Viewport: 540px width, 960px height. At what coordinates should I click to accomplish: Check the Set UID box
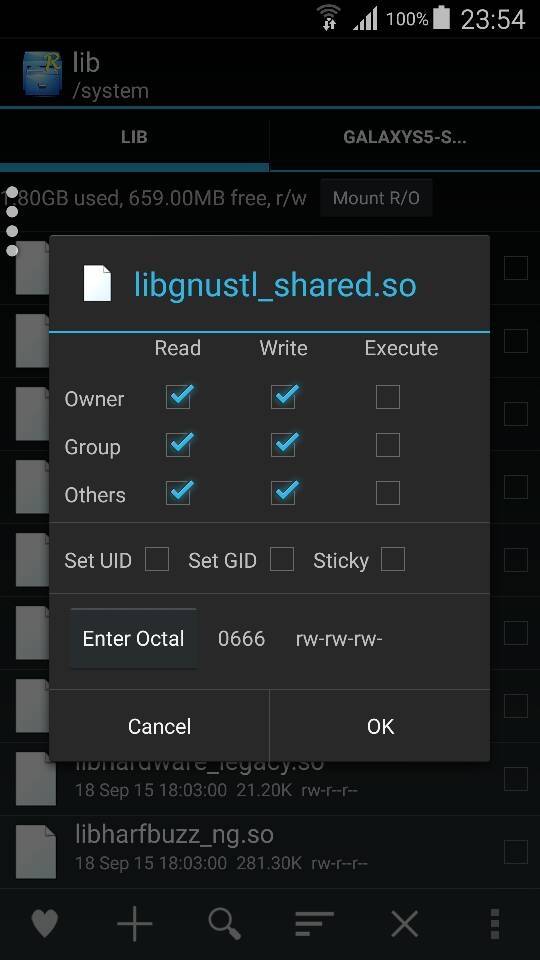[x=157, y=559]
